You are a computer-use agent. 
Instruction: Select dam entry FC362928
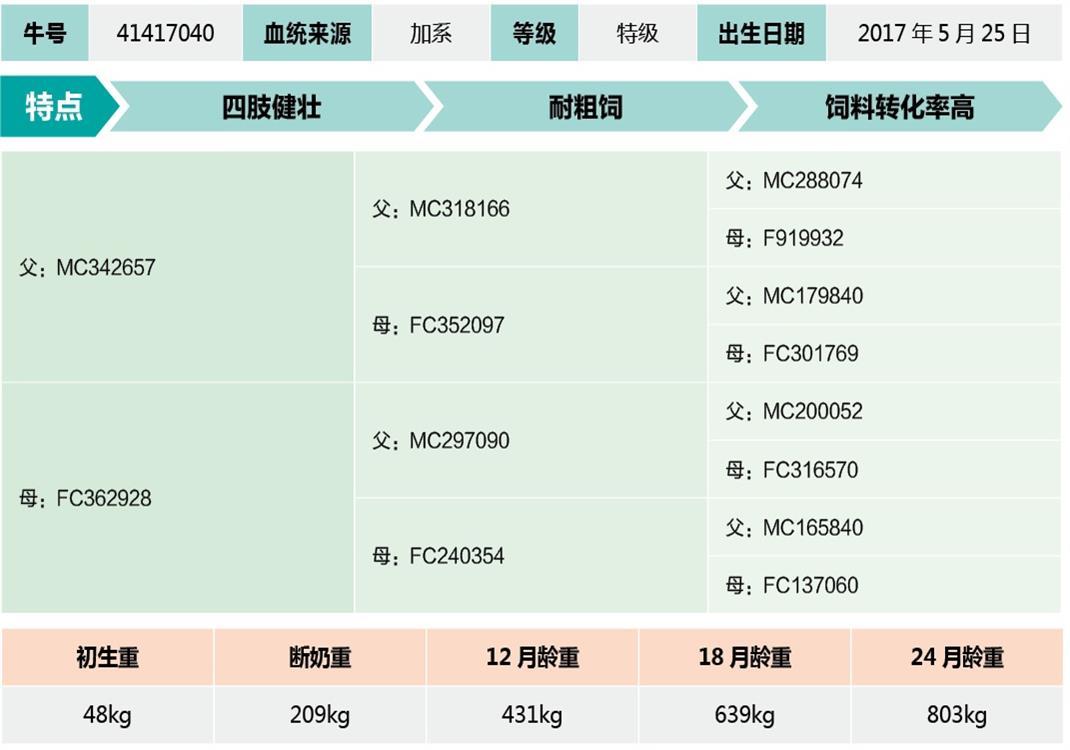(86, 498)
